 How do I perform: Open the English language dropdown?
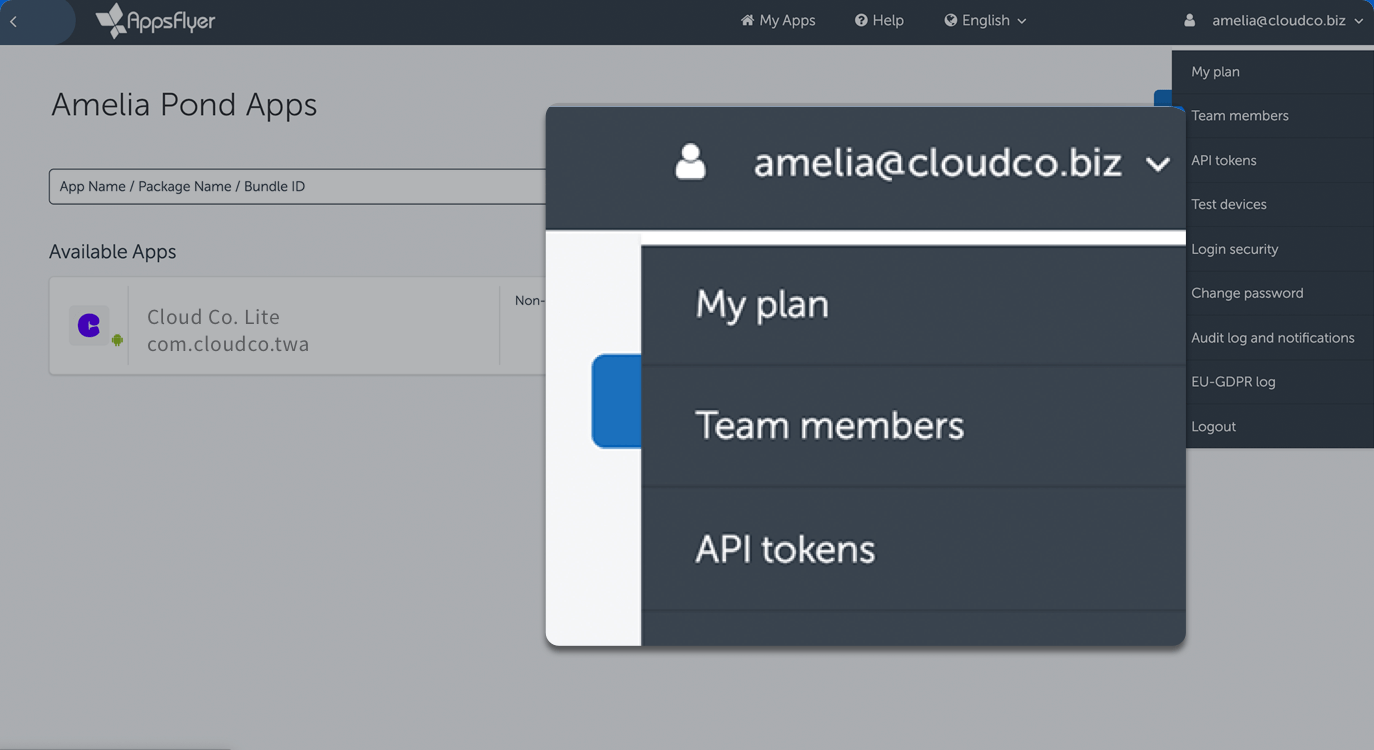click(985, 20)
